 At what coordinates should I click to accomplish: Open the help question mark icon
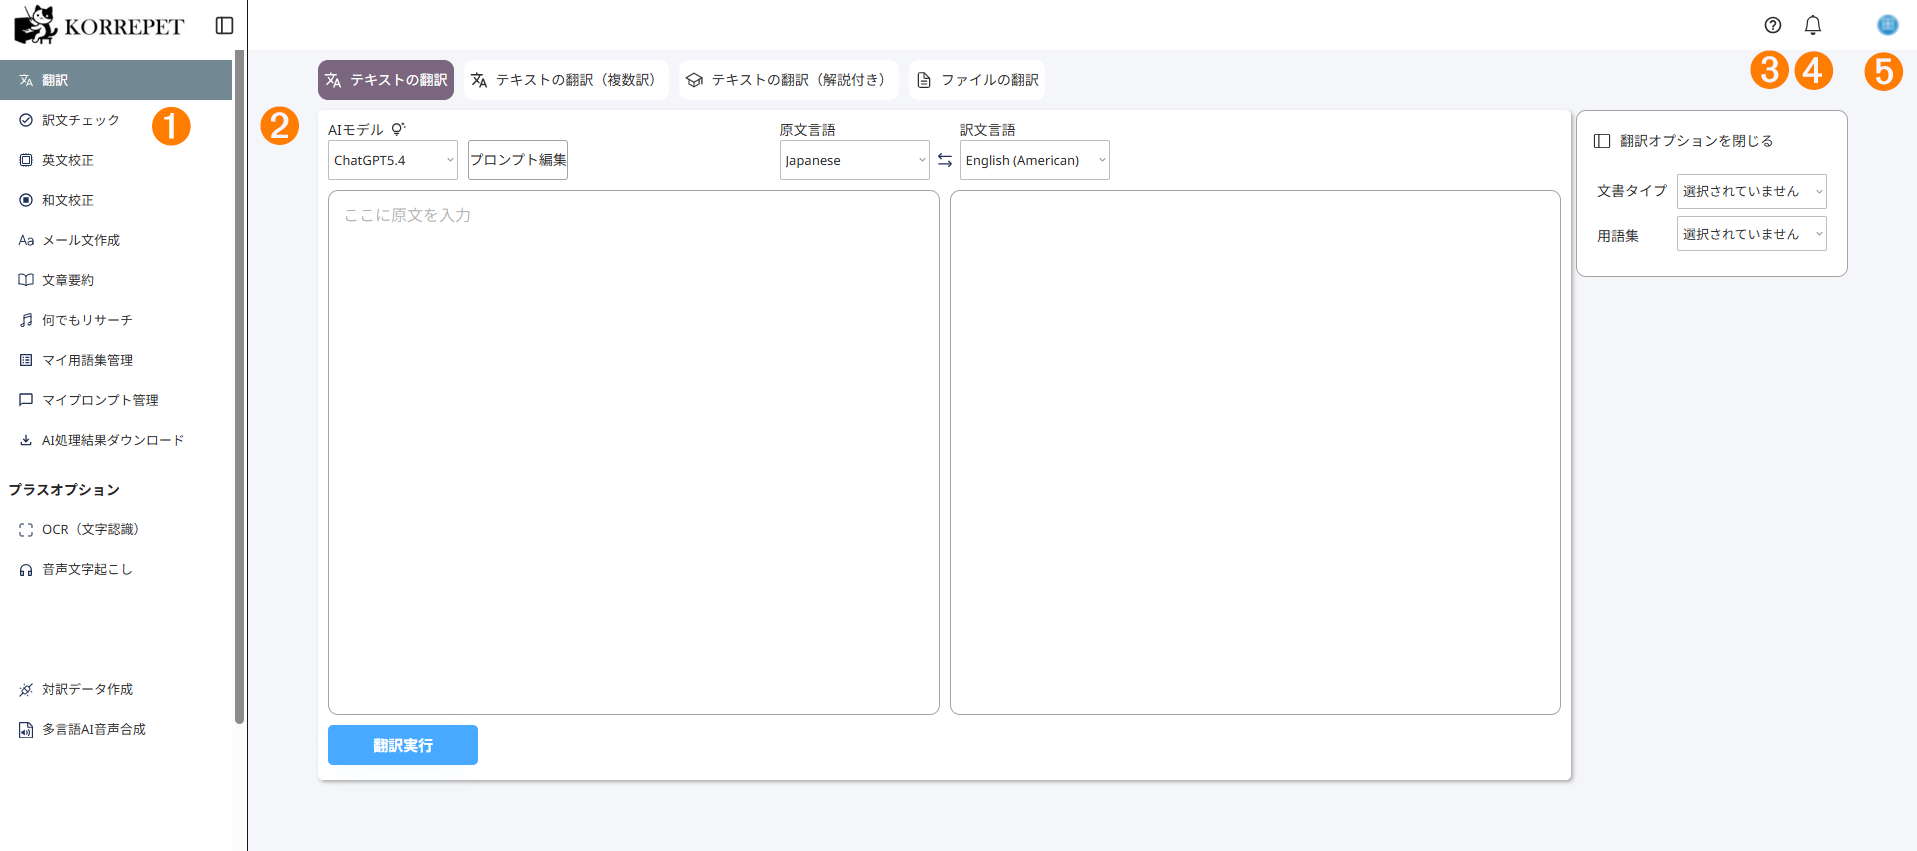pyautogui.click(x=1773, y=25)
